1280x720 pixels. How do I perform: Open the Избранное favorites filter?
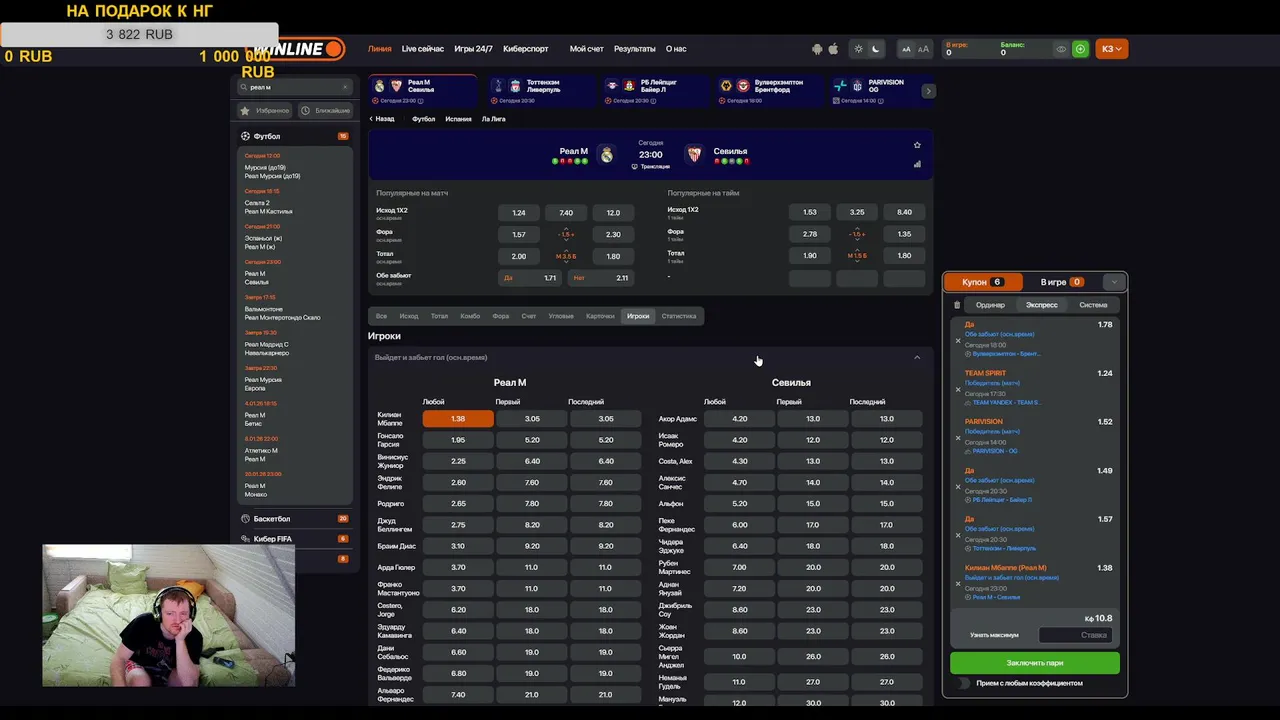pos(265,111)
